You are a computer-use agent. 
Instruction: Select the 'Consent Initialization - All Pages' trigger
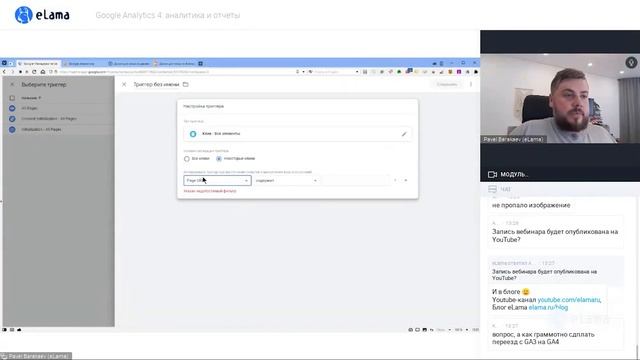[x=58, y=119]
